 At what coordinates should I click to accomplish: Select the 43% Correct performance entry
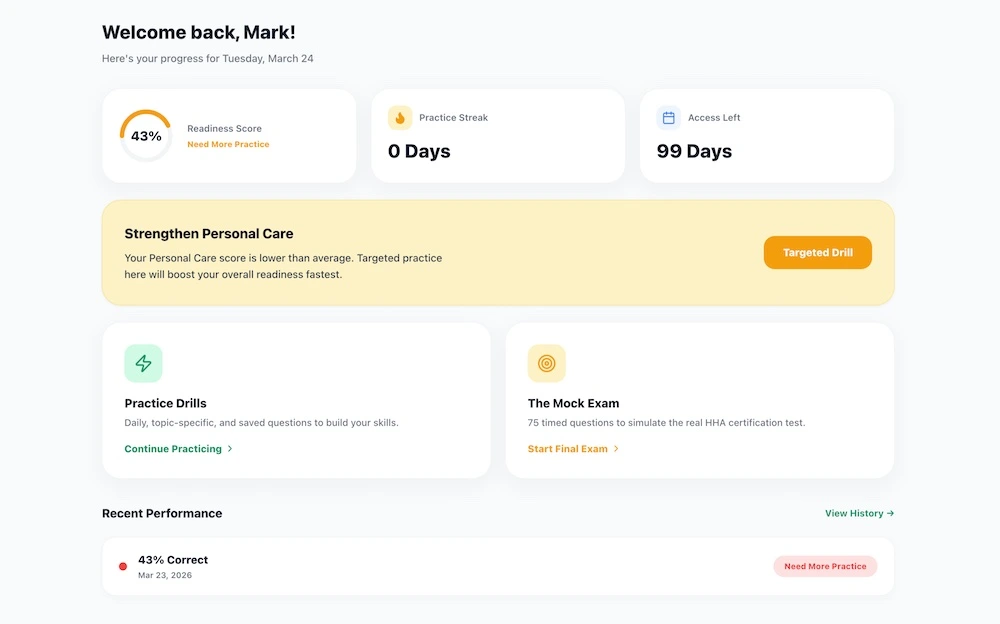coord(173,560)
